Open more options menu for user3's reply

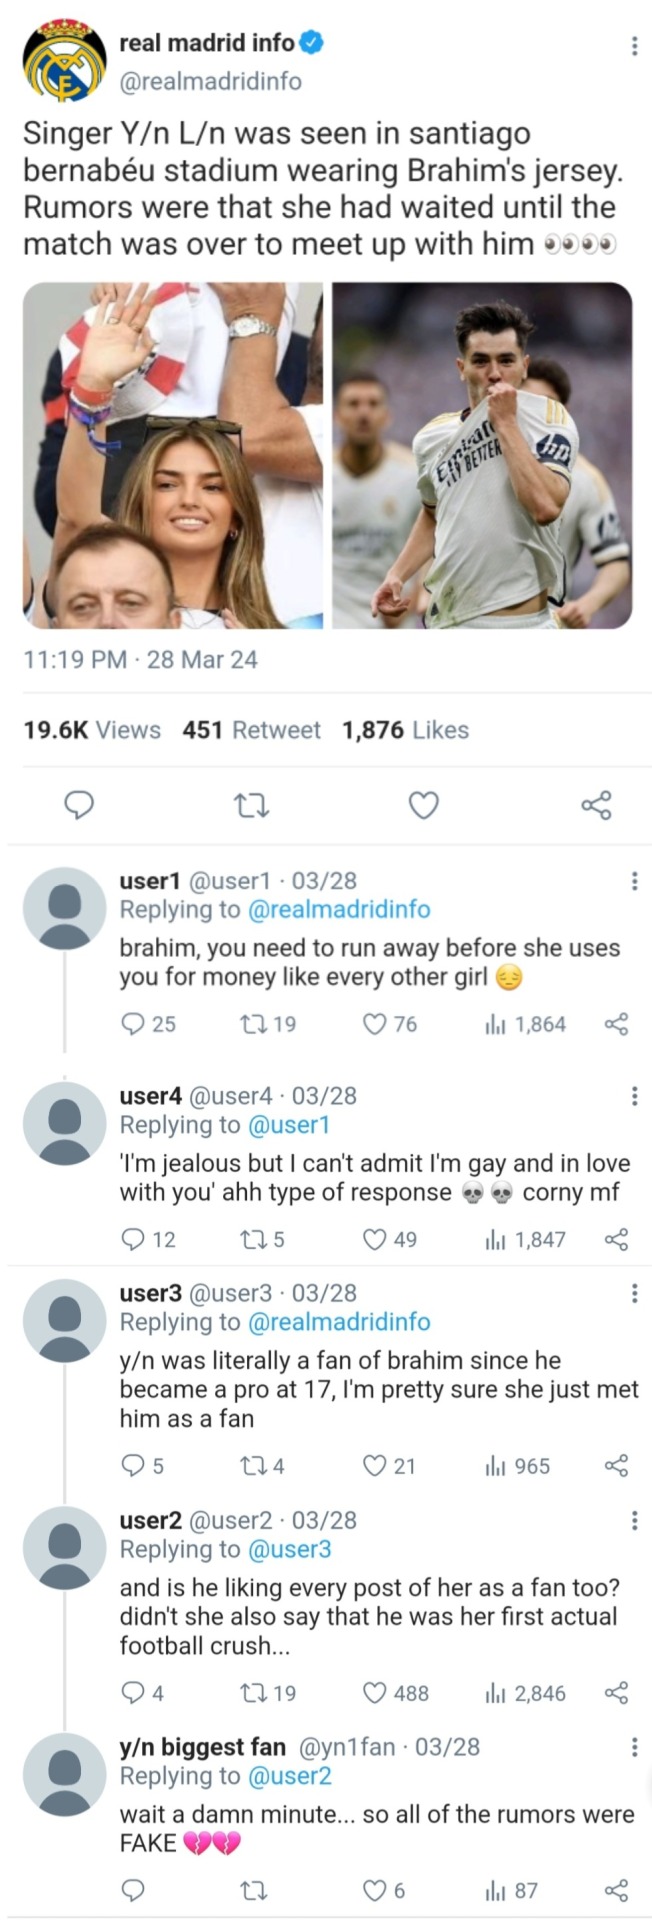click(633, 1294)
